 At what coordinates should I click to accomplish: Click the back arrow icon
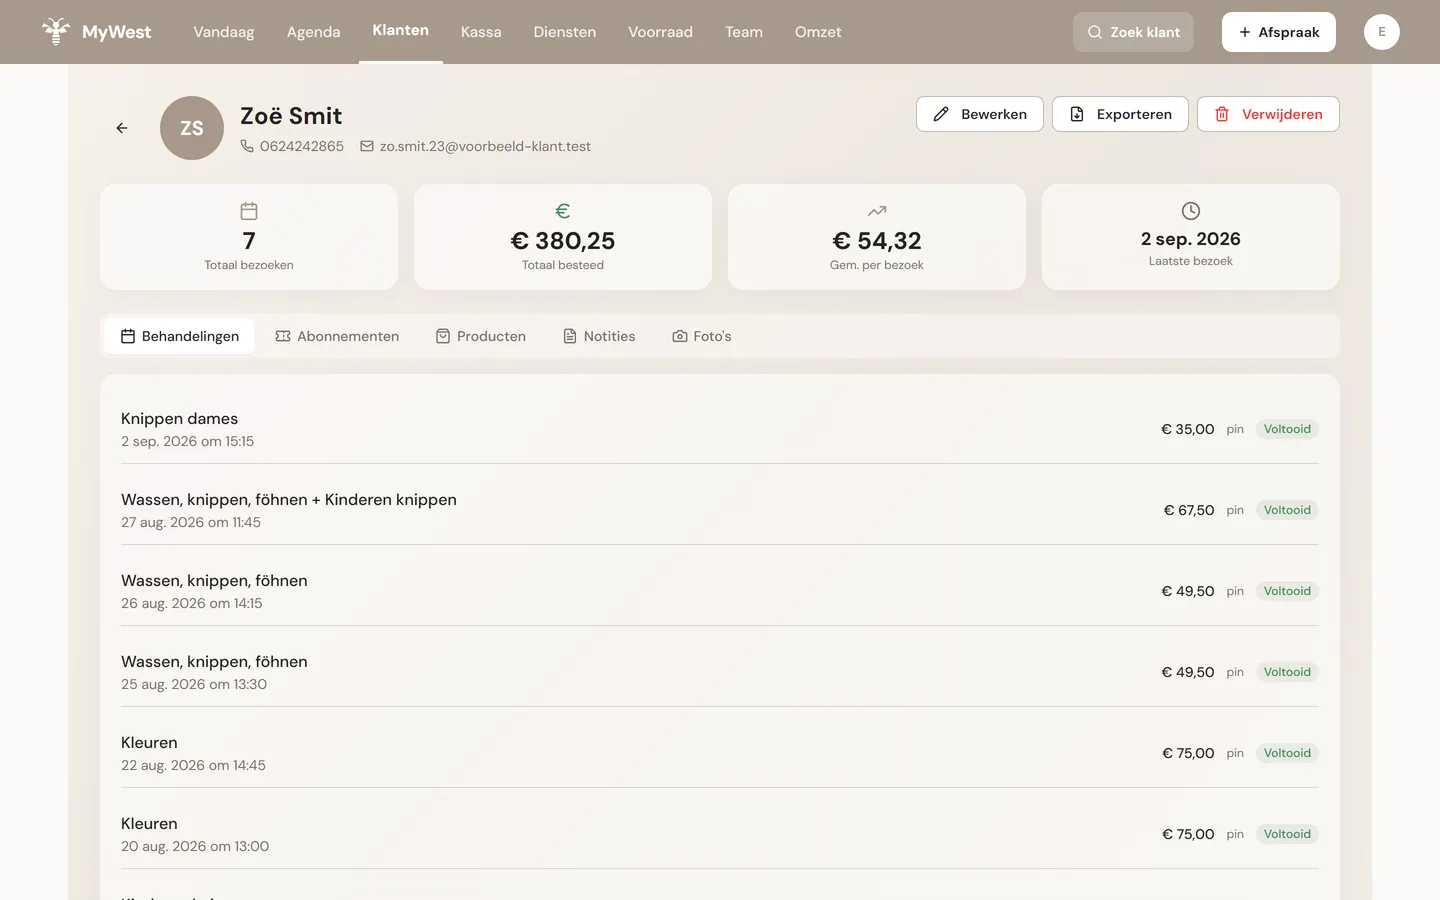click(x=122, y=128)
